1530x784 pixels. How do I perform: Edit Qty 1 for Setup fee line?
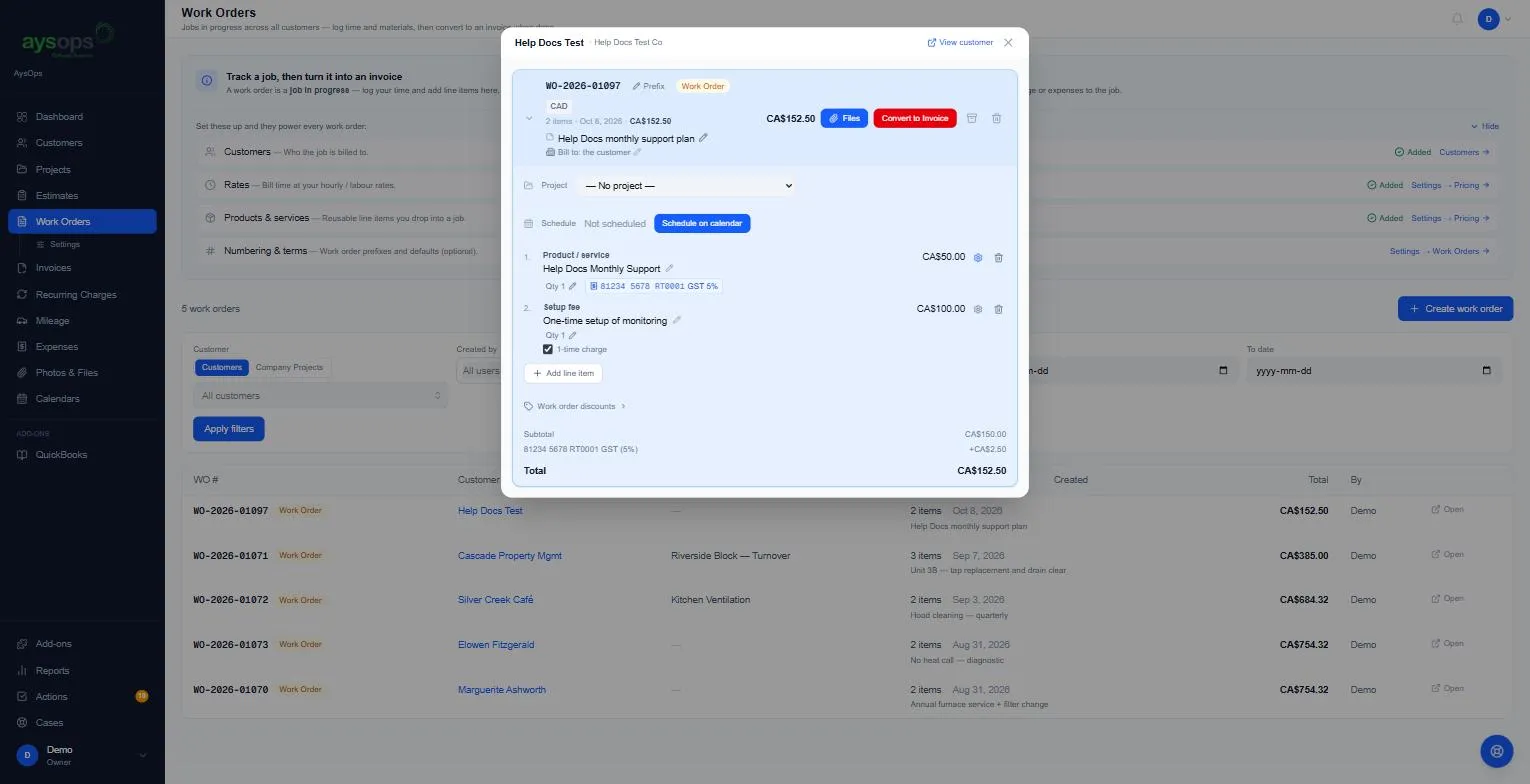(x=572, y=335)
